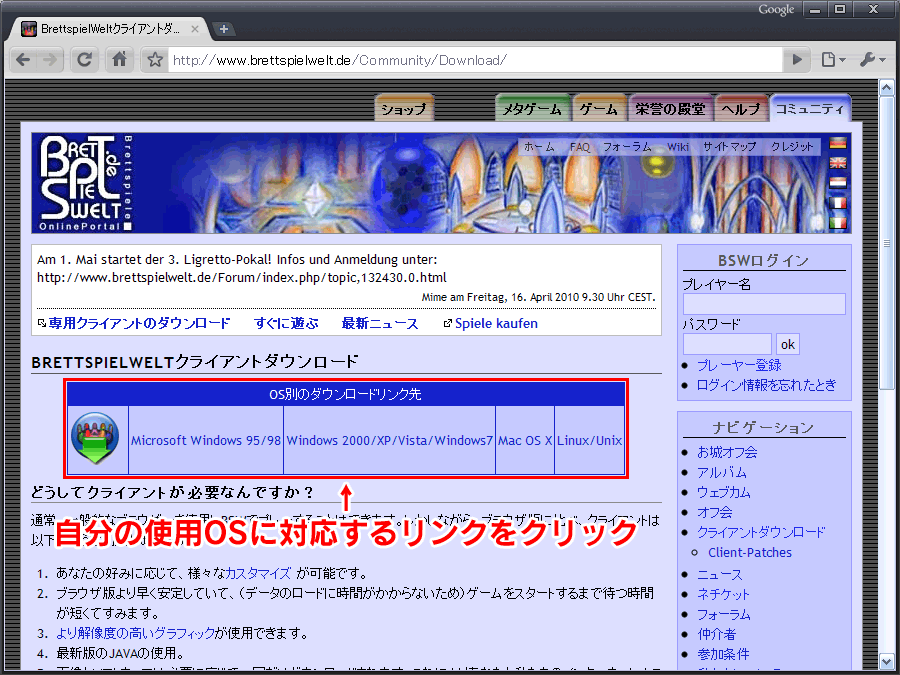Switch language with the Italian flag
This screenshot has width=900, height=675.
pyautogui.click(x=838, y=222)
